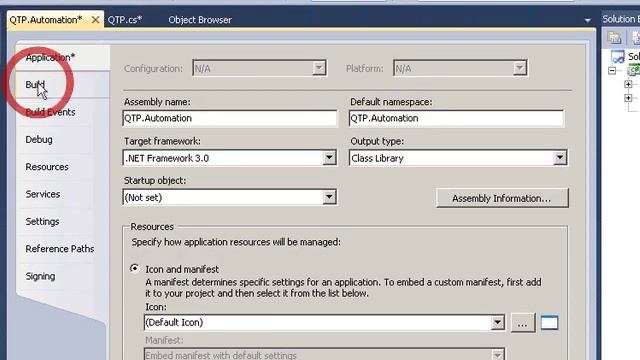Click the Solution Explorer Properties toolbar icon
This screenshot has height=360, width=640.
tap(614, 38)
